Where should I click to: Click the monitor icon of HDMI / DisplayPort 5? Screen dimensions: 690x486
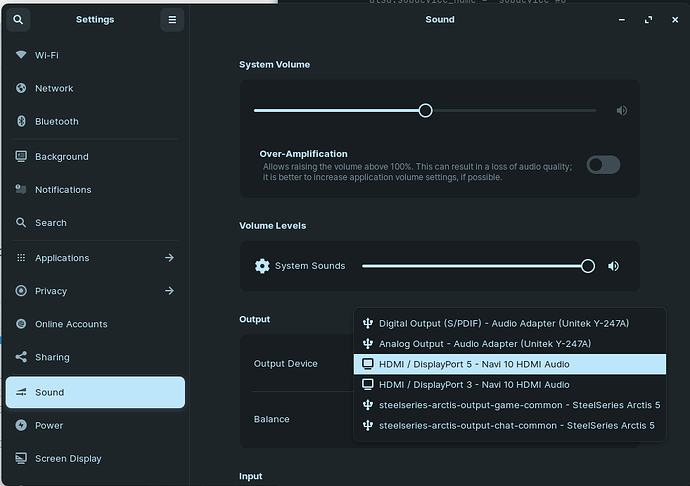click(367, 364)
